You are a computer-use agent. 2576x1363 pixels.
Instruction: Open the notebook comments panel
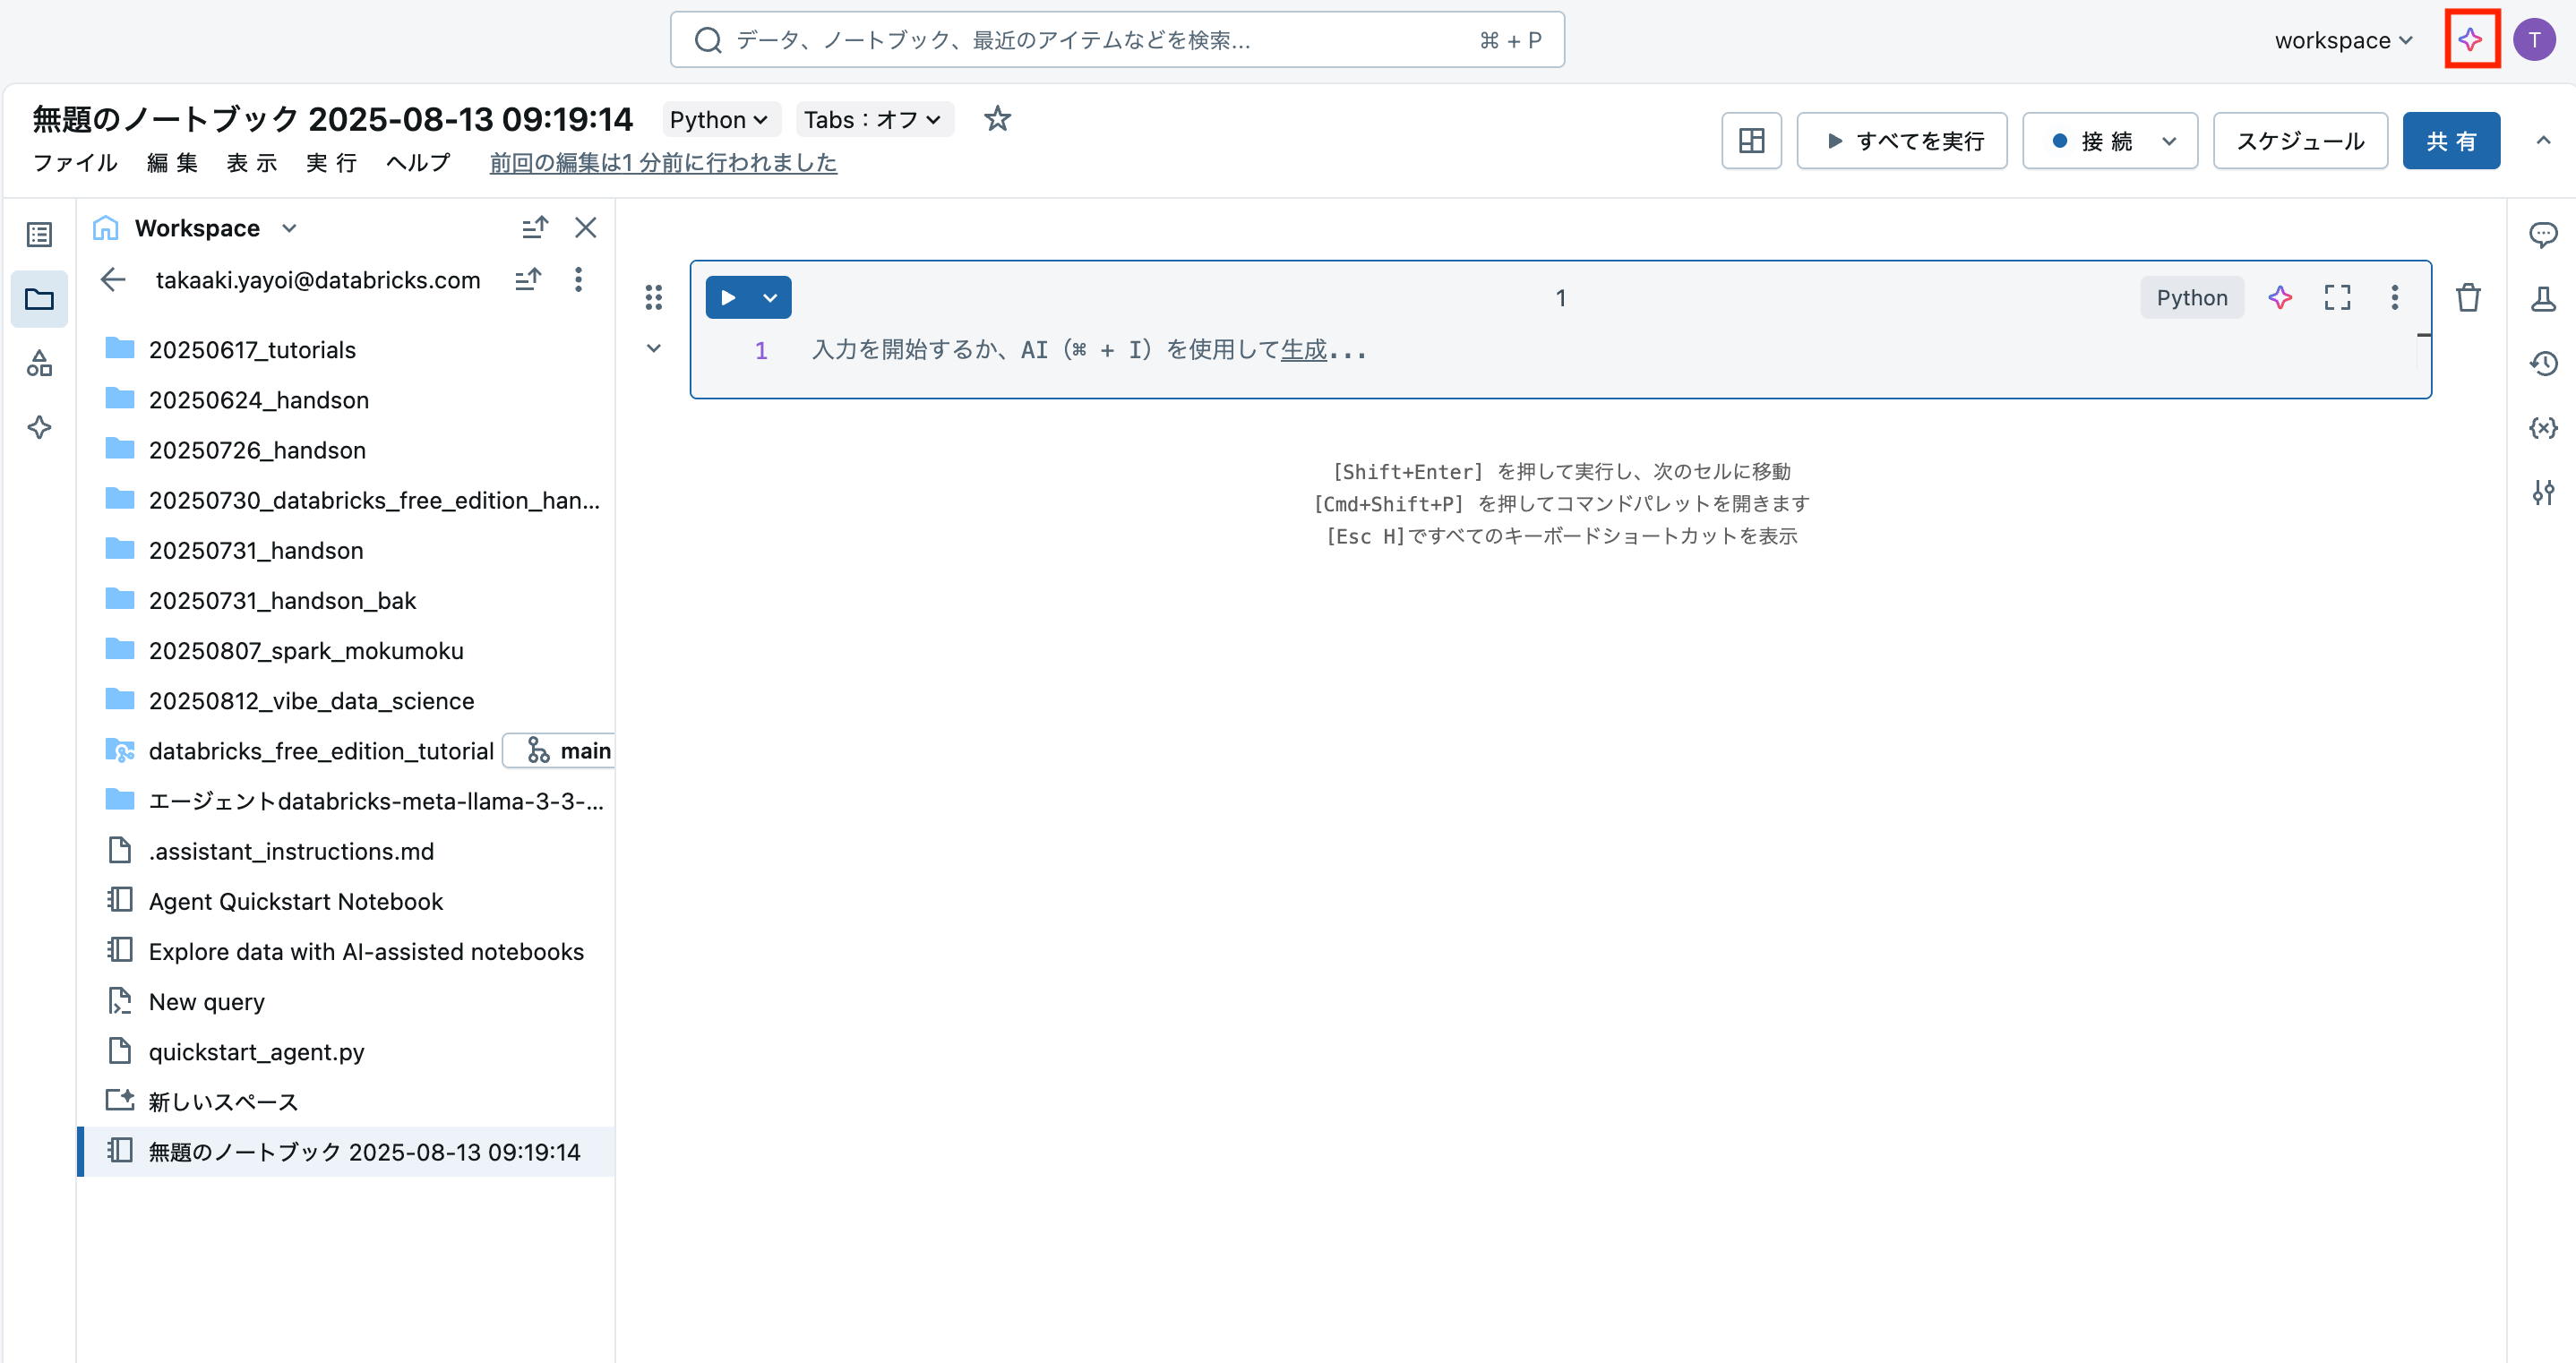[2544, 235]
